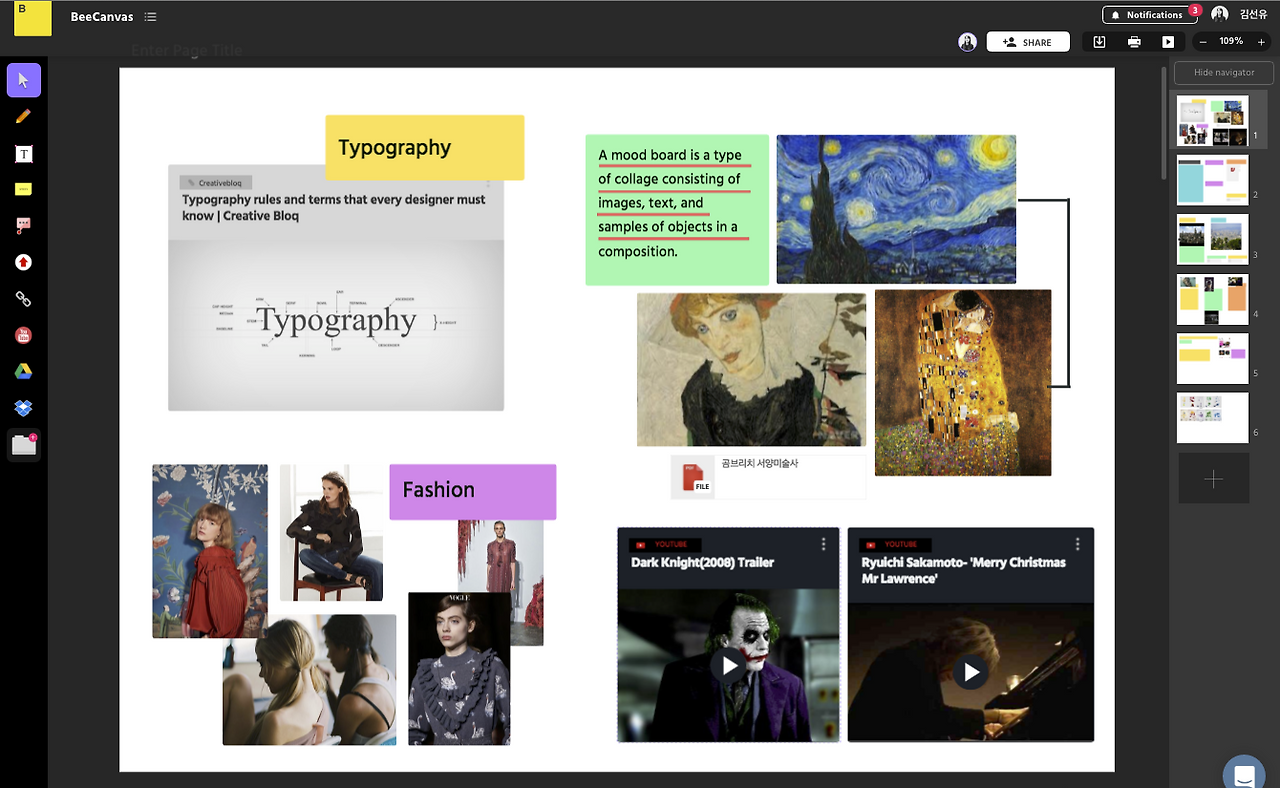The height and width of the screenshot is (788, 1280).
Task: Click the collaborator avatar left of SHARE
Action: click(967, 42)
